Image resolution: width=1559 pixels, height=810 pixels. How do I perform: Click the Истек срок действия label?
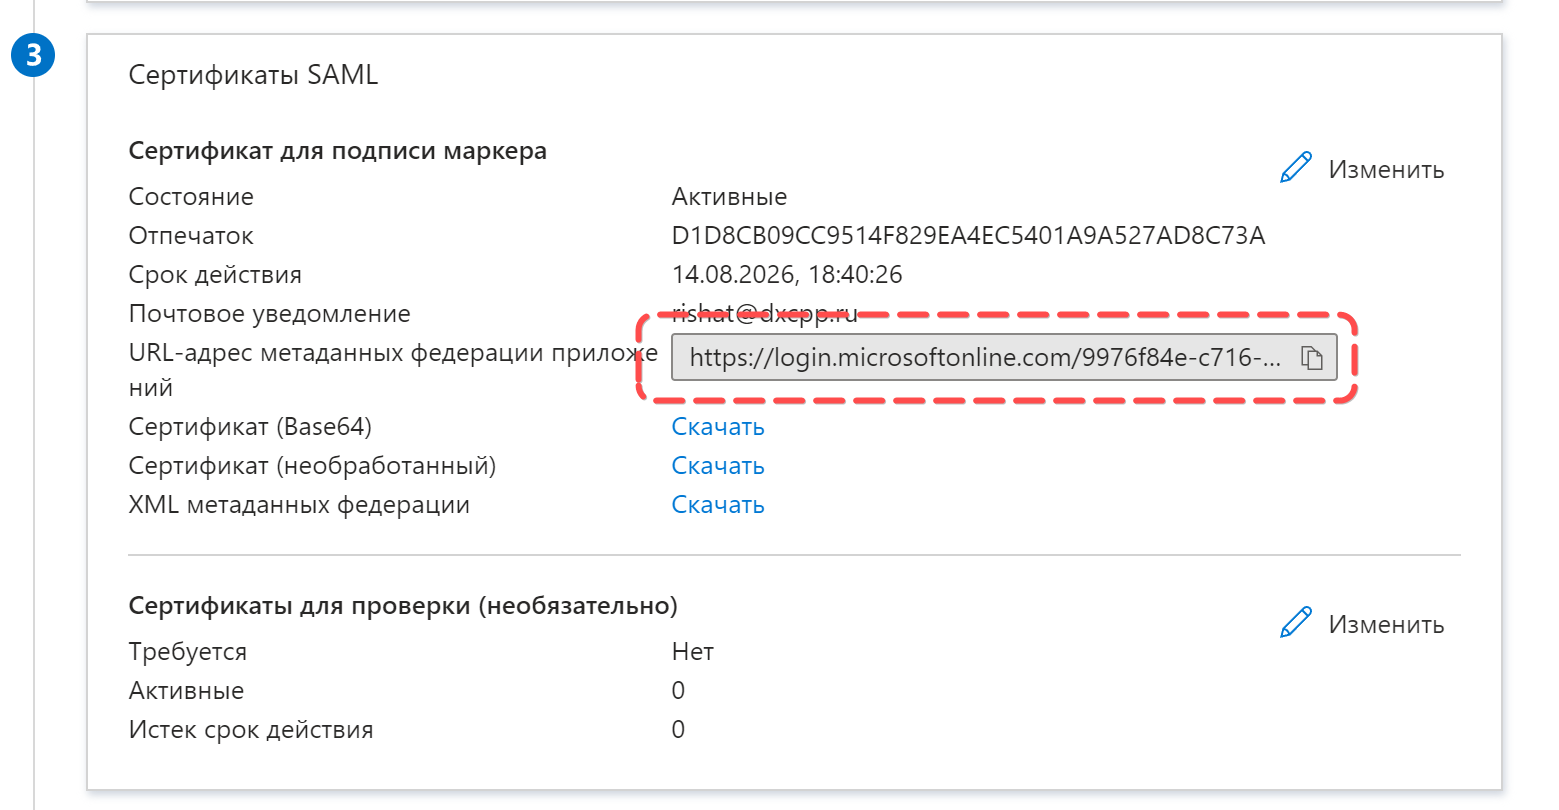point(251,730)
